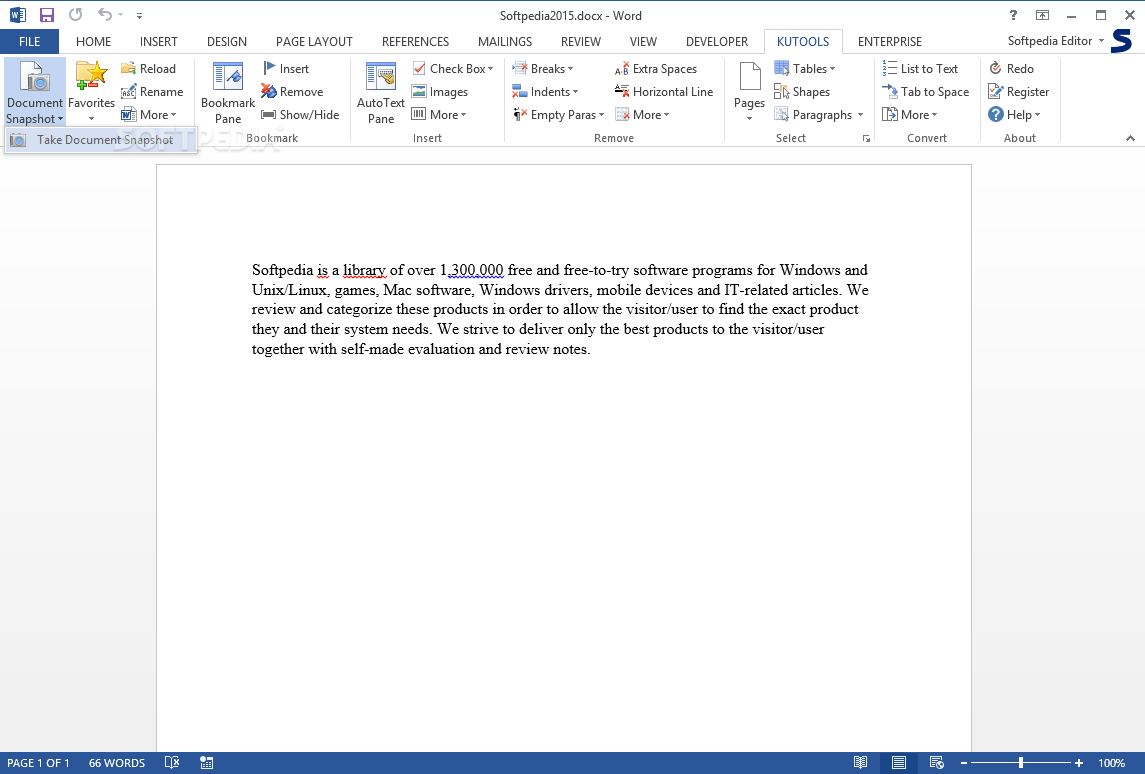Viewport: 1145px width, 774px height.
Task: Click the 66 WORDS count
Action: [x=117, y=763]
